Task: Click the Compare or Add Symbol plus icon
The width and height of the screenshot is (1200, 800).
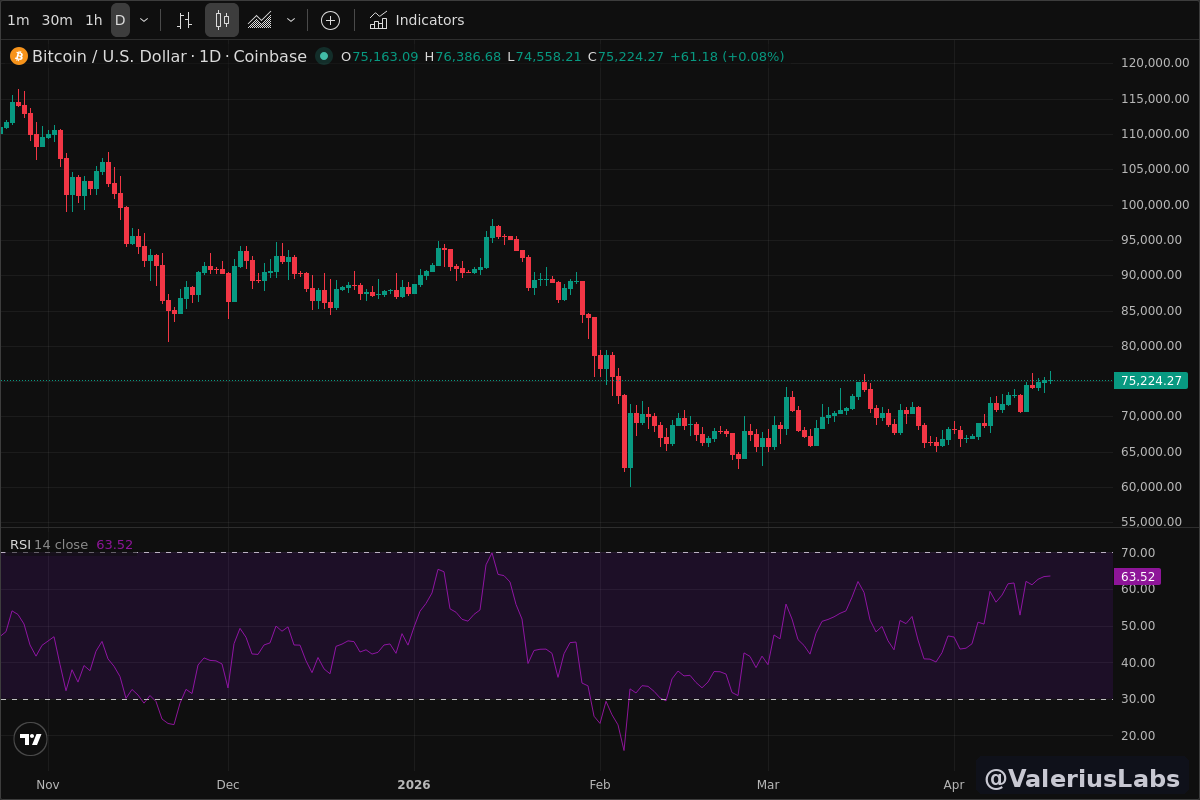Action: coord(330,20)
